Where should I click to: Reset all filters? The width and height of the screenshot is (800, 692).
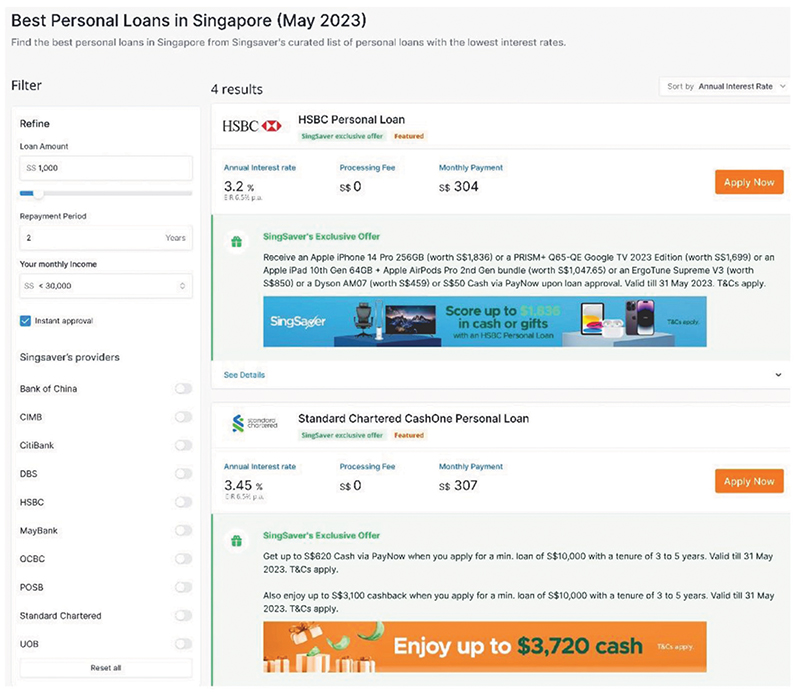pyautogui.click(x=105, y=667)
